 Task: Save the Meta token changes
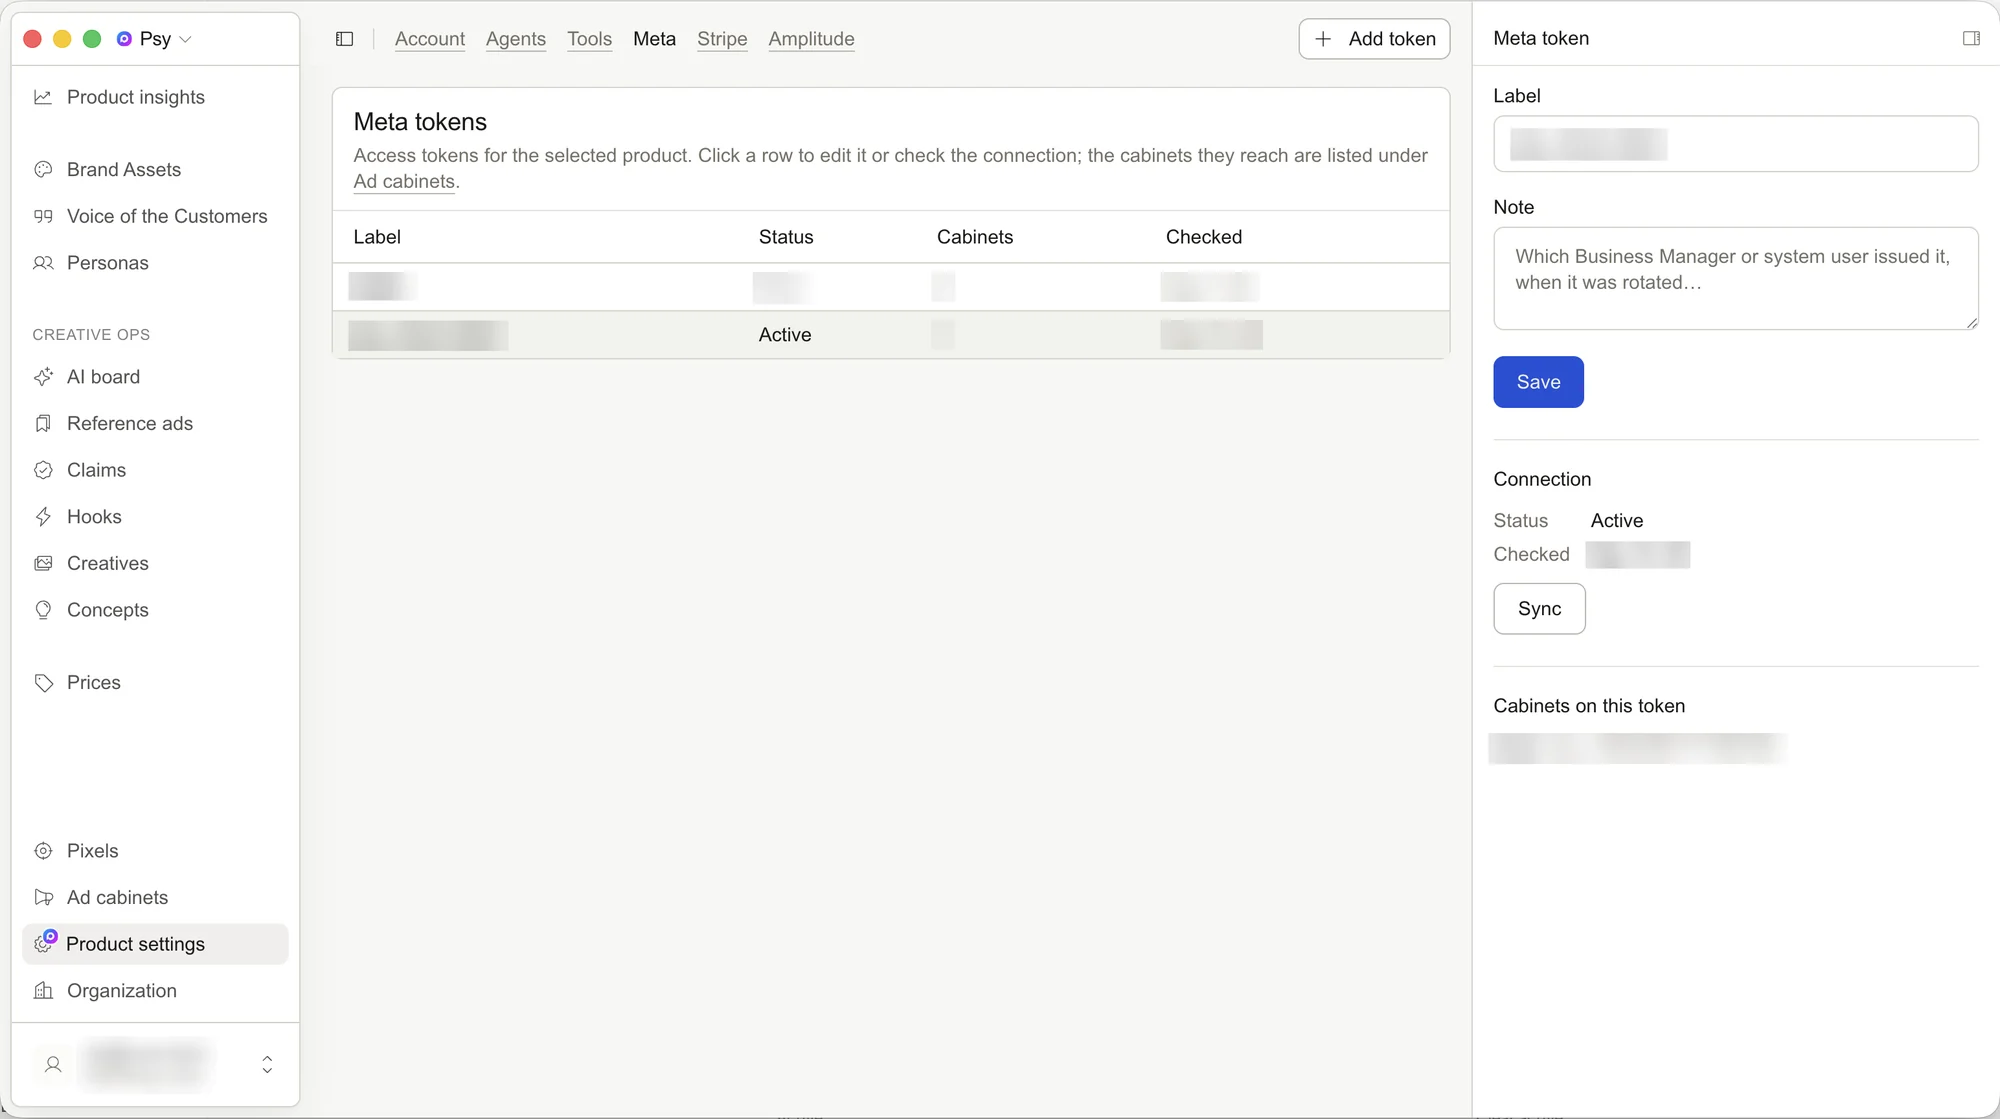click(1538, 382)
